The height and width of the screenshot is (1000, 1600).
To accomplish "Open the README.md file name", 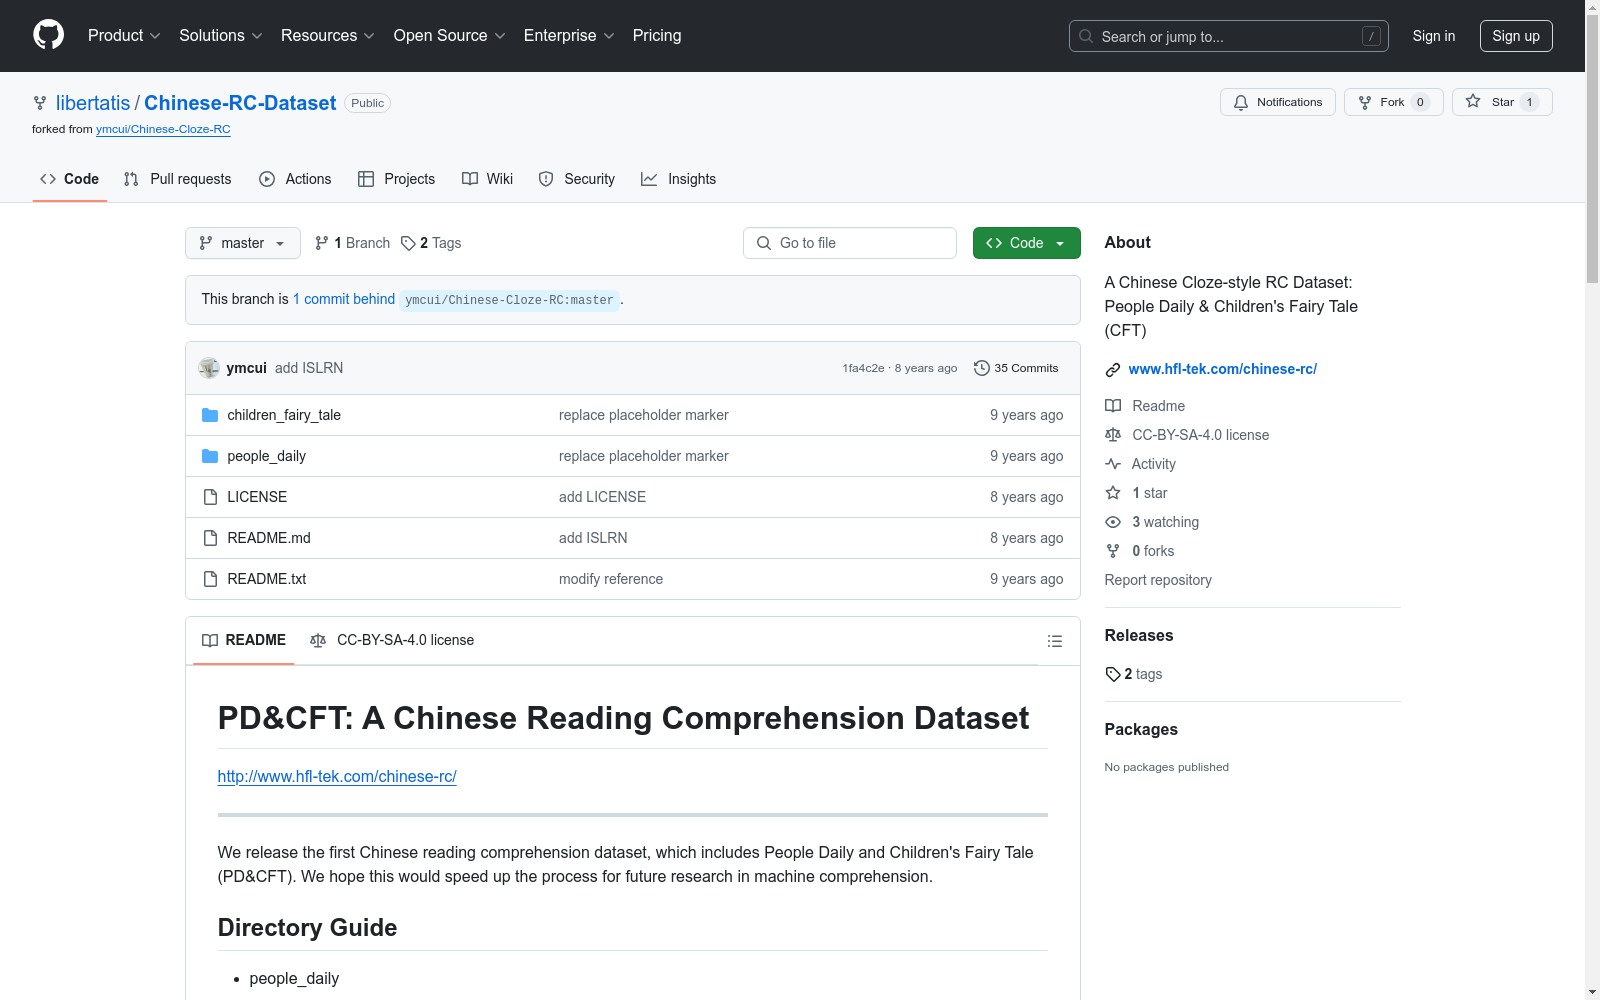I will (269, 538).
